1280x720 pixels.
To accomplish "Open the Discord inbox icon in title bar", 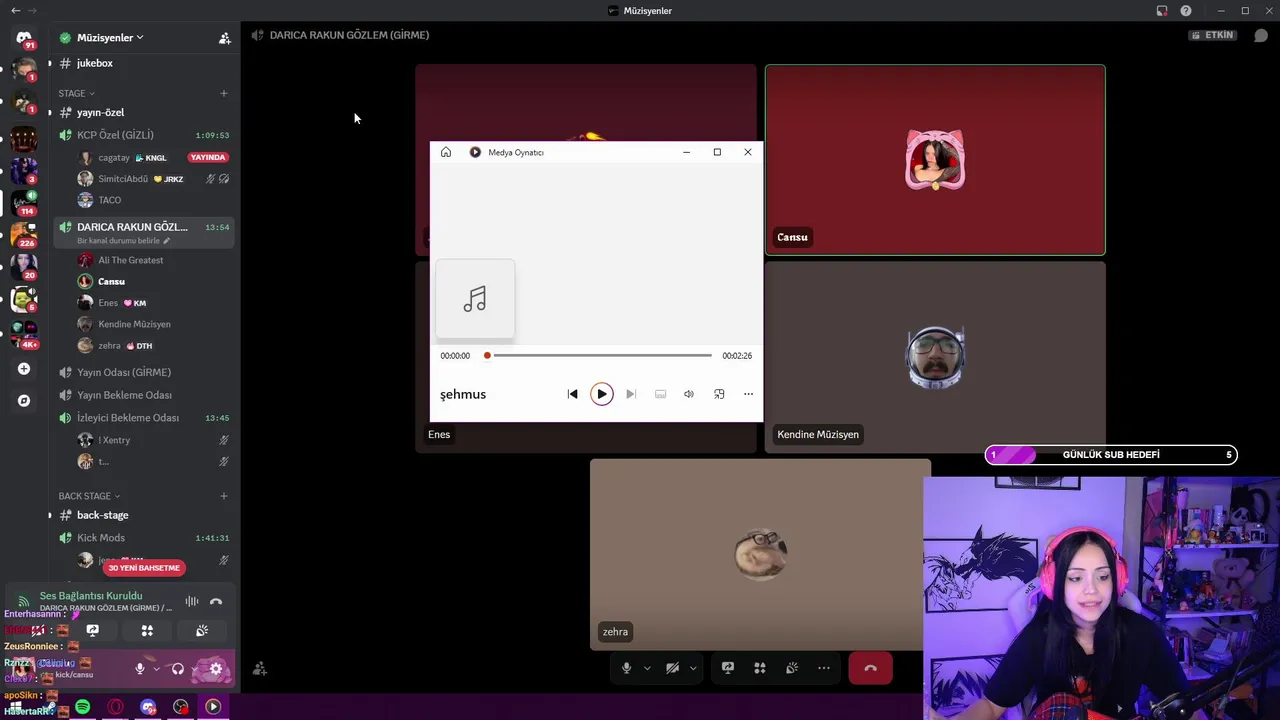I will point(1162,11).
